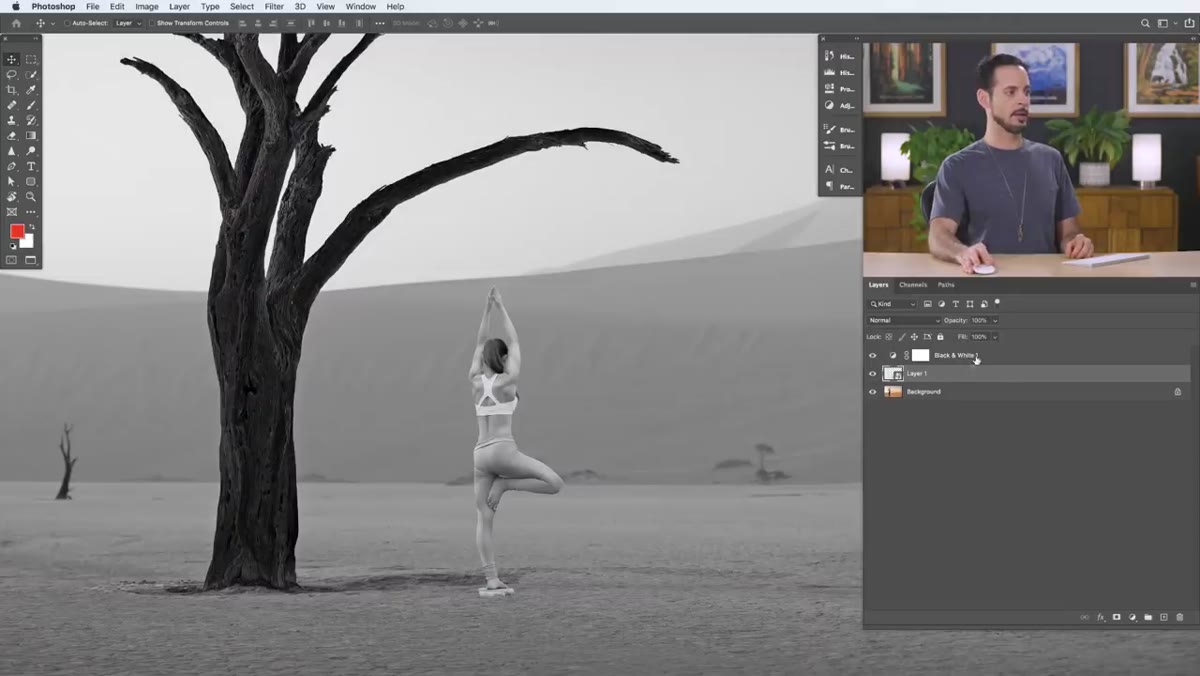Choose the Clone Stamp tool

(12, 120)
